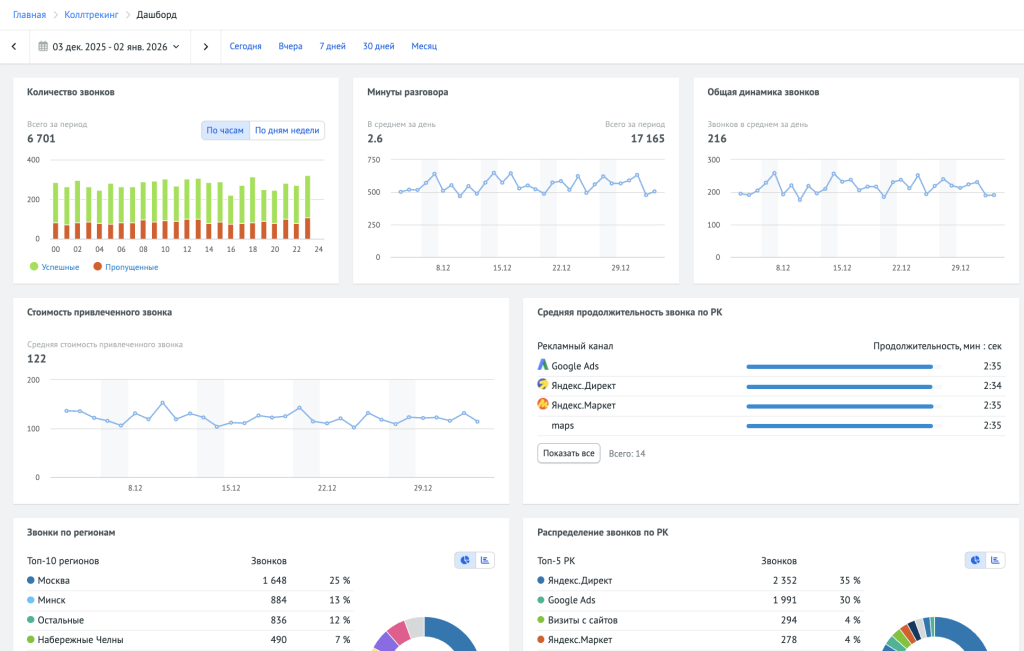Click the Яндекс.Маркет channel icon
The height and width of the screenshot is (651, 1024).
point(543,405)
